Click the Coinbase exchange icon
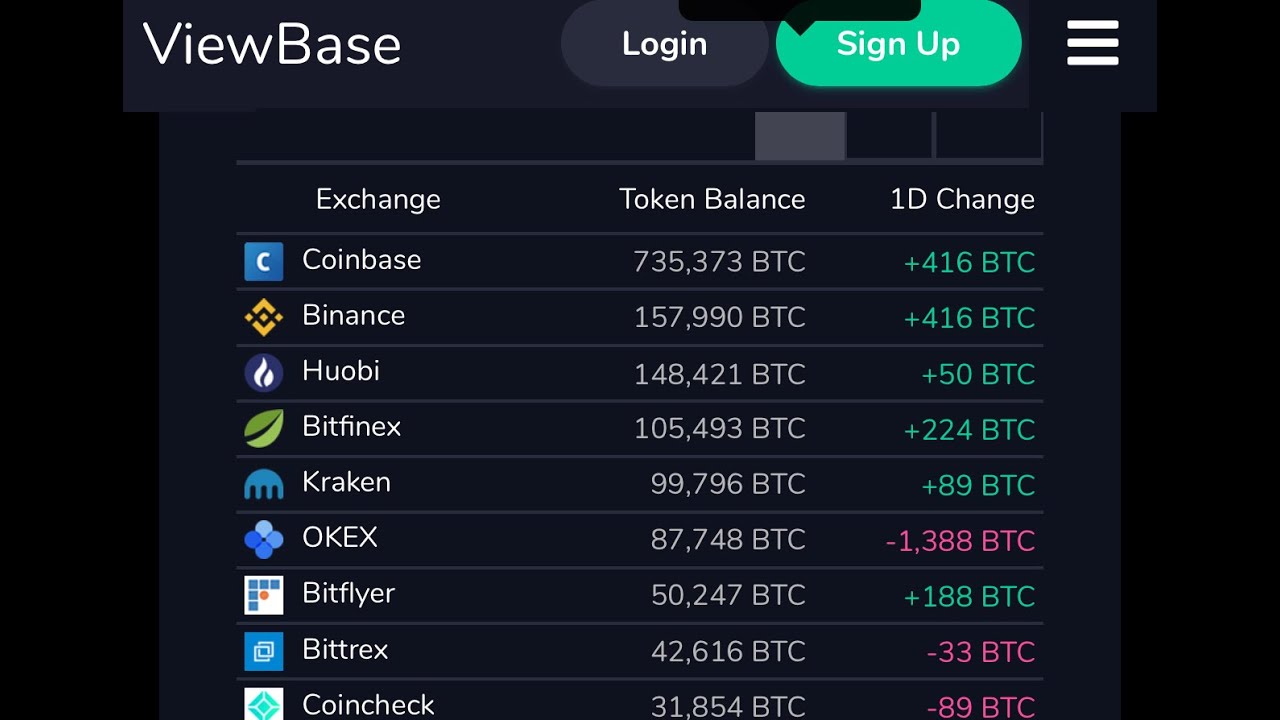Viewport: 1280px width, 720px height. [x=263, y=261]
